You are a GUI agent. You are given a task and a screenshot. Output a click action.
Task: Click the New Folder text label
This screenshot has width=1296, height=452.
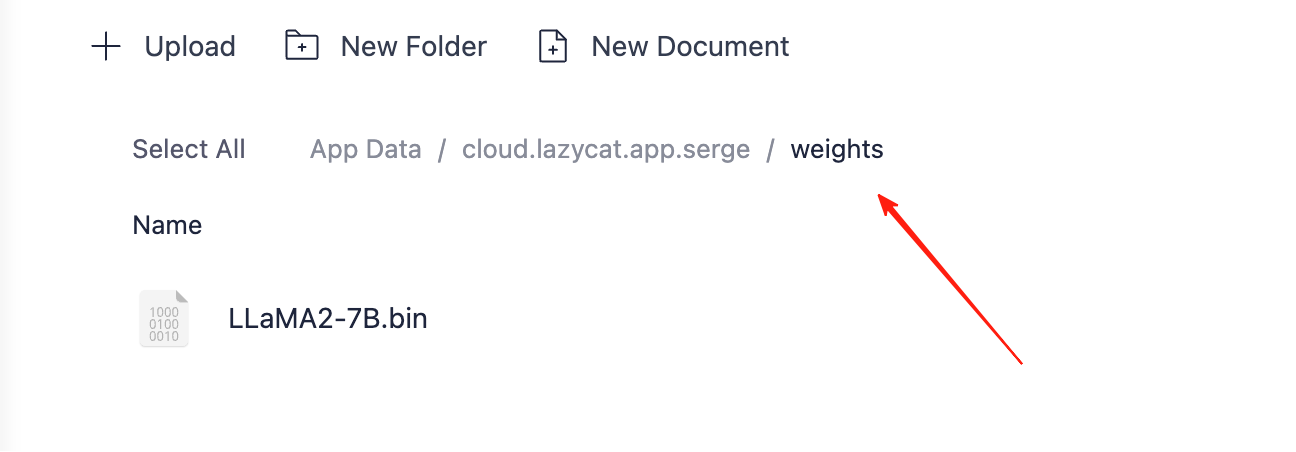pos(414,47)
